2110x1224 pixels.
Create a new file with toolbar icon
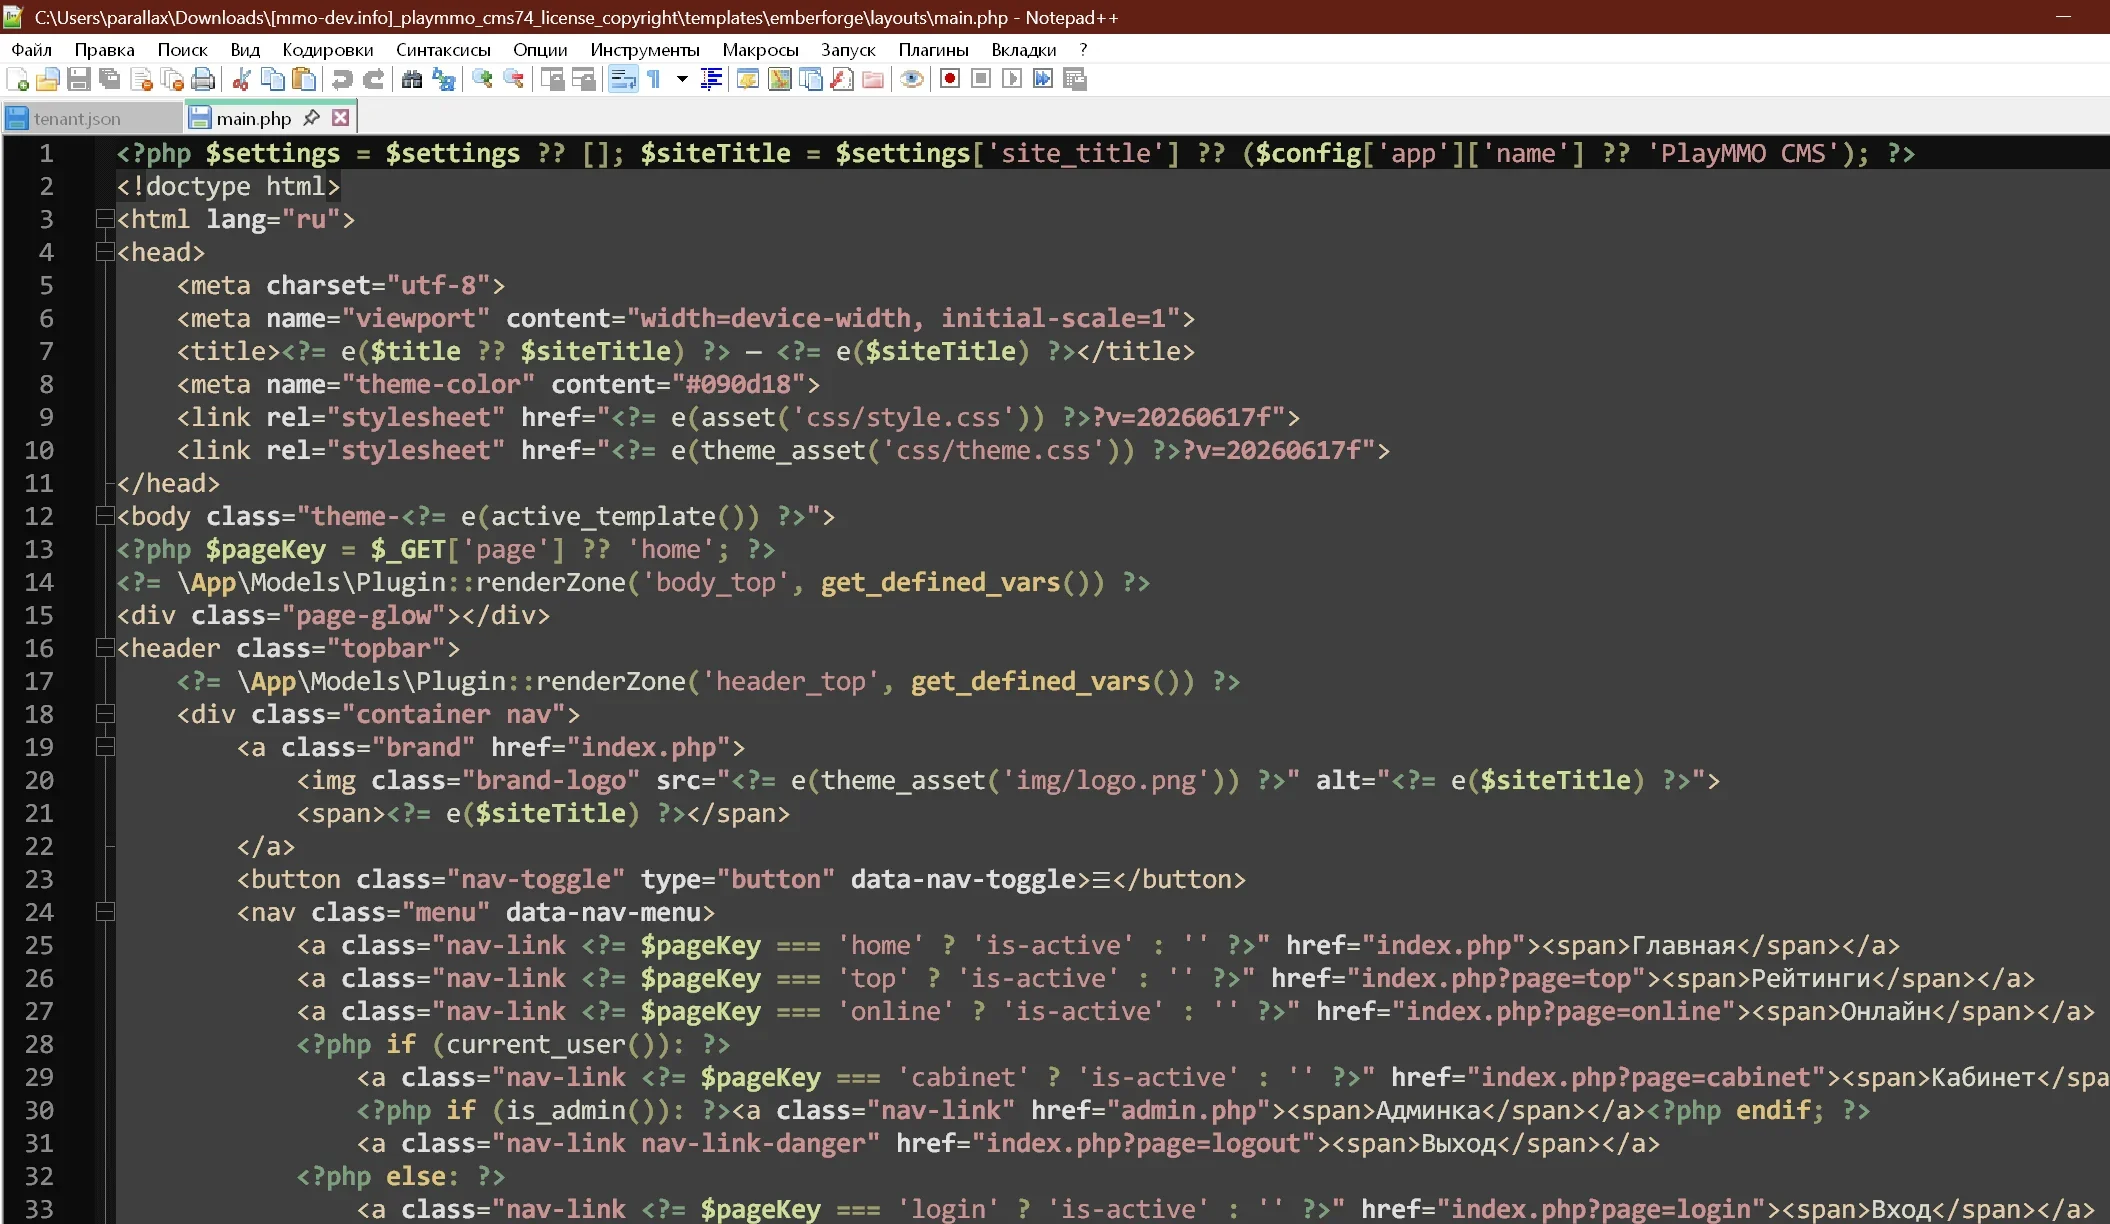17,80
